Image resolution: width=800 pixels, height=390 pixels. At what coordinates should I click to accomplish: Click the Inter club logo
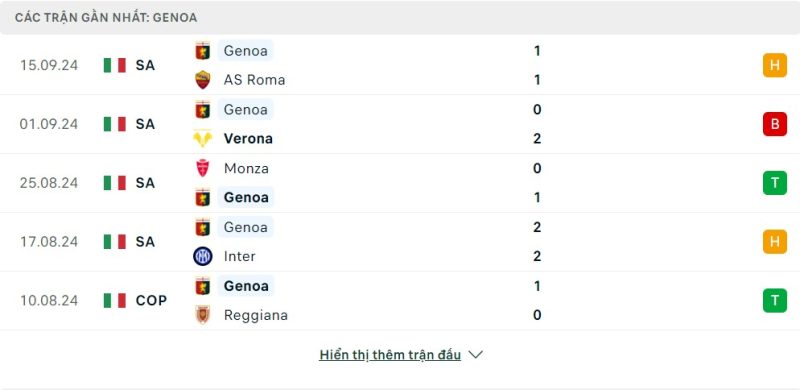point(203,256)
